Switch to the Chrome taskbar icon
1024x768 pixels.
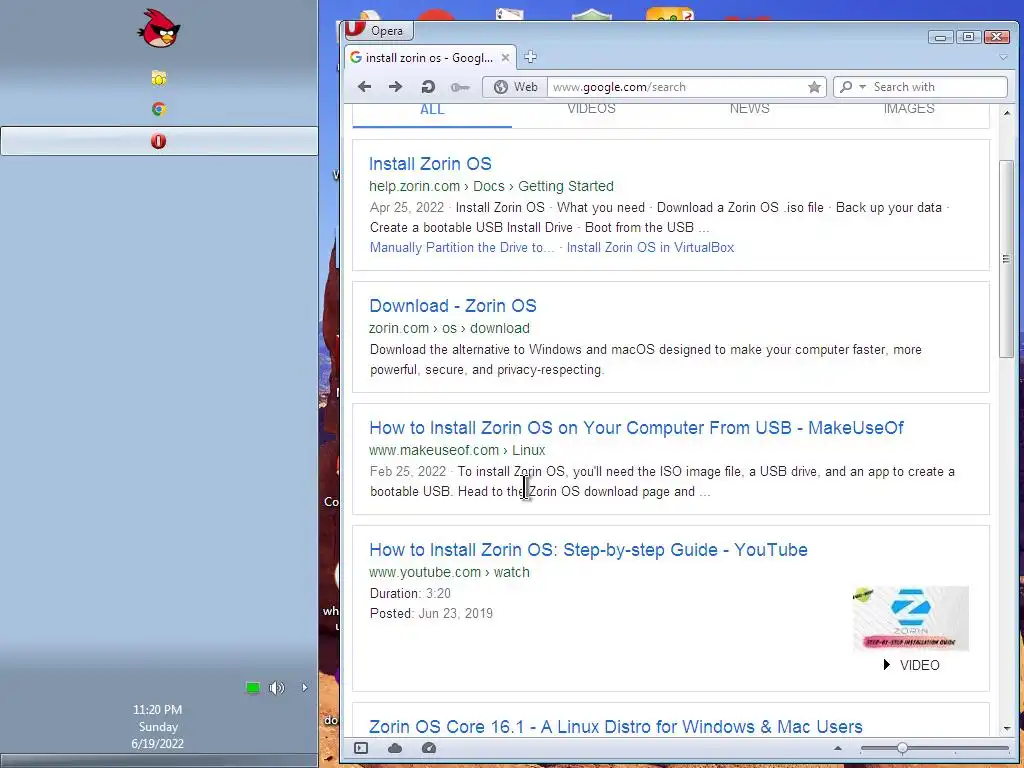(159, 109)
